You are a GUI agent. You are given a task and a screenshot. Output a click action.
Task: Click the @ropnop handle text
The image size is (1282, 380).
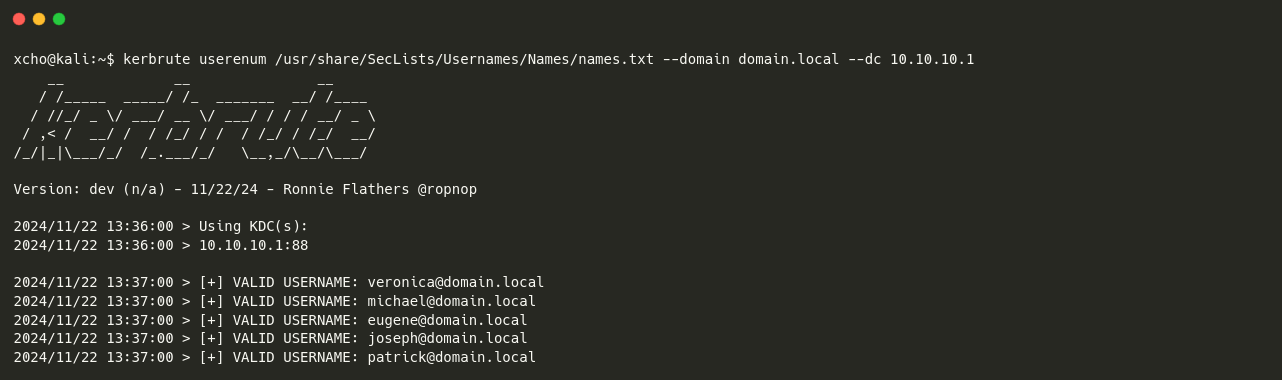pyautogui.click(x=447, y=189)
